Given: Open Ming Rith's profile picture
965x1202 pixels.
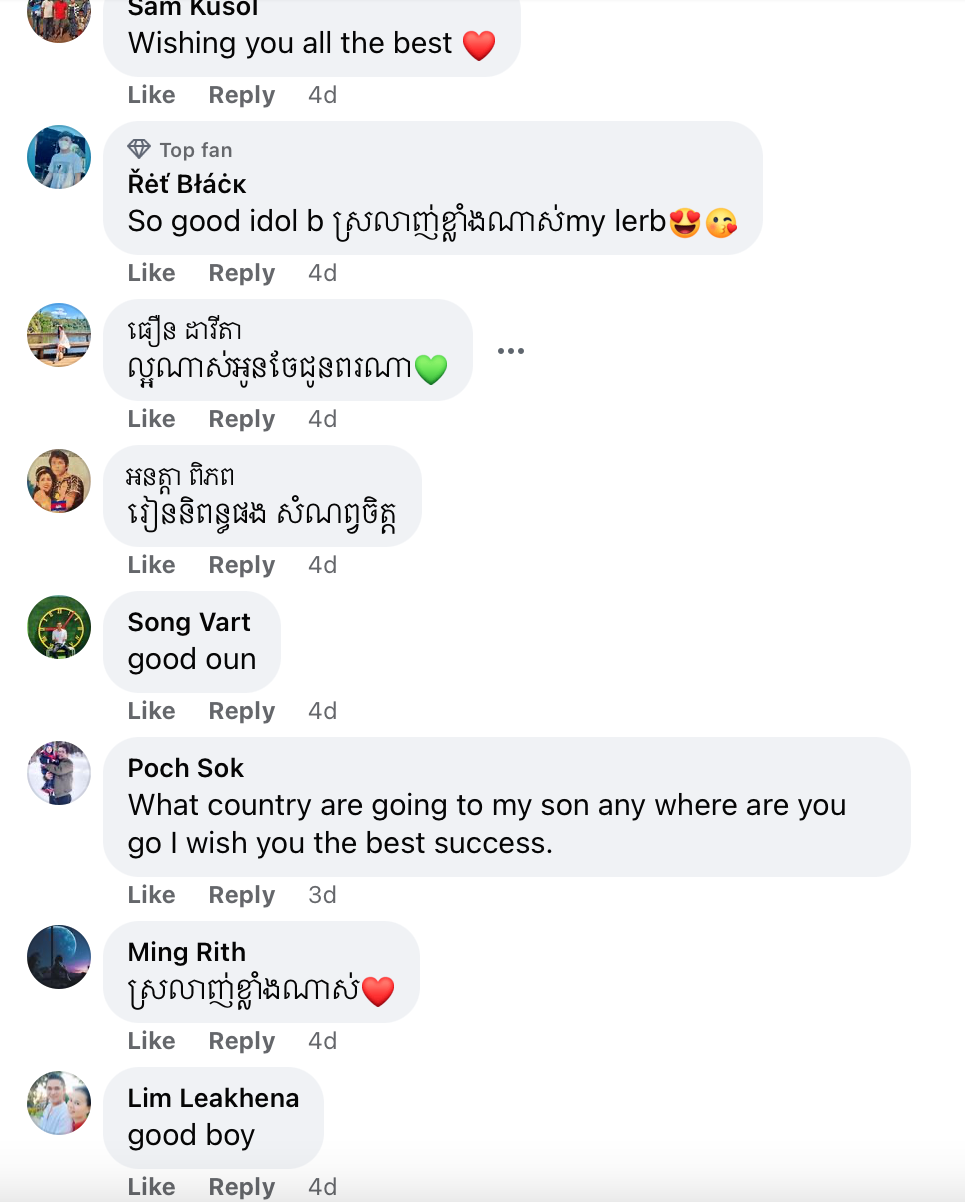Looking at the screenshot, I should [59, 957].
